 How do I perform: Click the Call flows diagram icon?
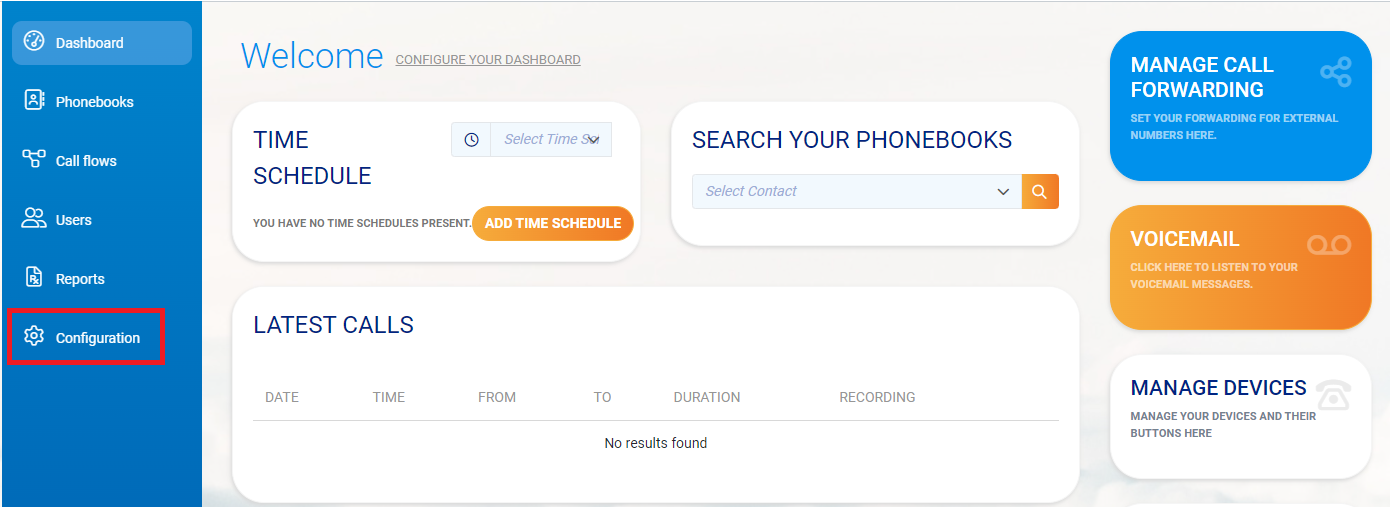(x=34, y=160)
